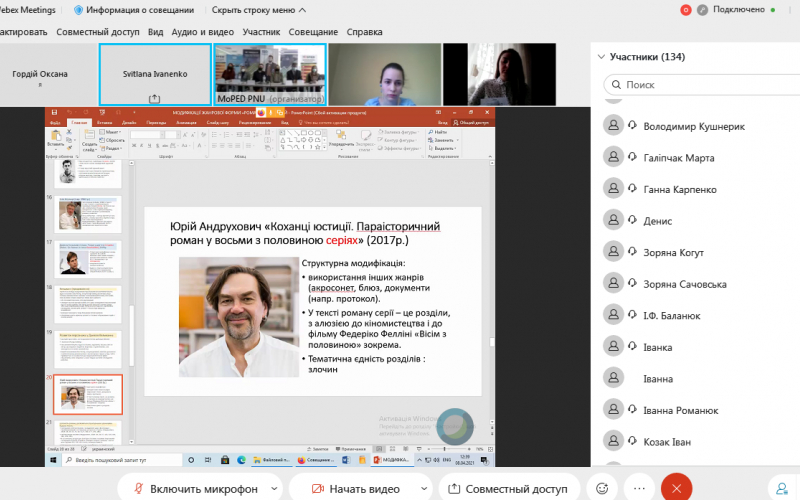Open Edge browser icon in shared taskbar

(241, 460)
